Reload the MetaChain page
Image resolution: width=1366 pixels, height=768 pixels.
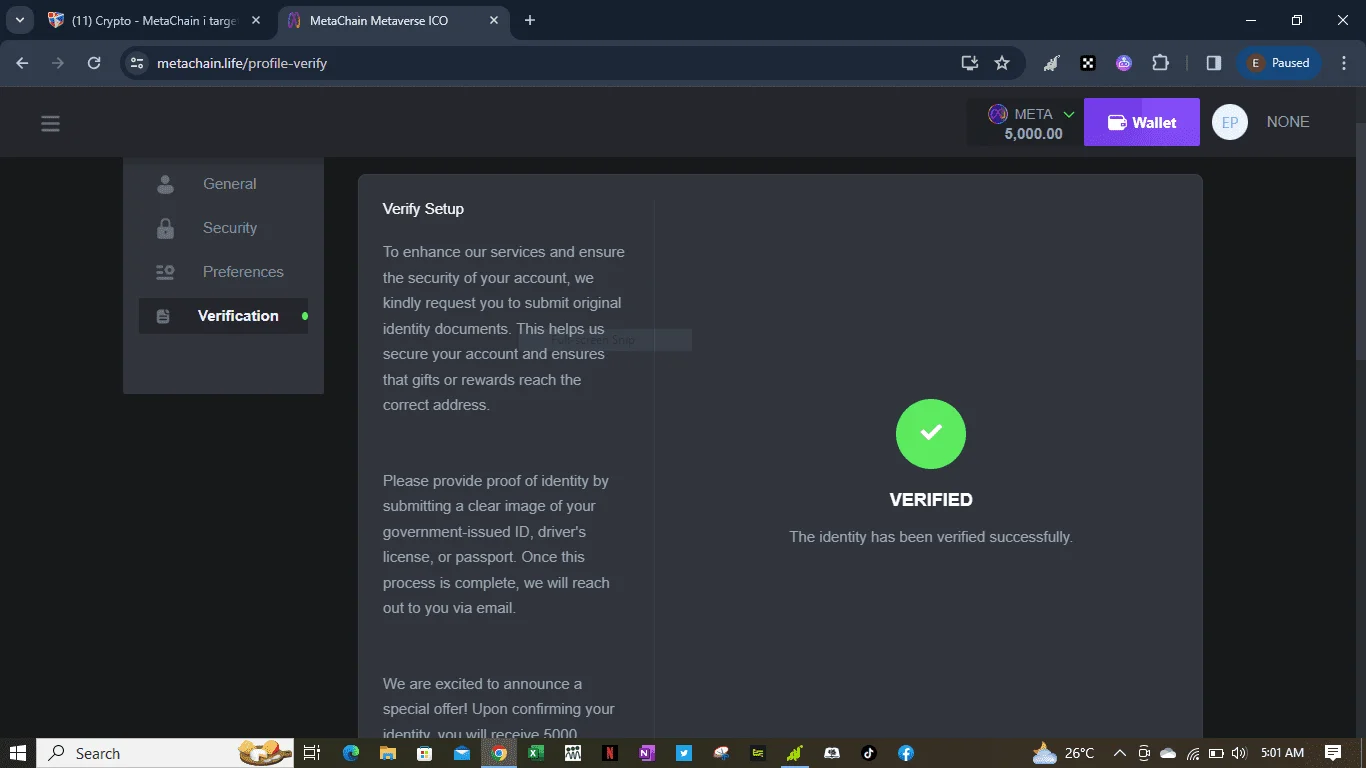[x=94, y=63]
